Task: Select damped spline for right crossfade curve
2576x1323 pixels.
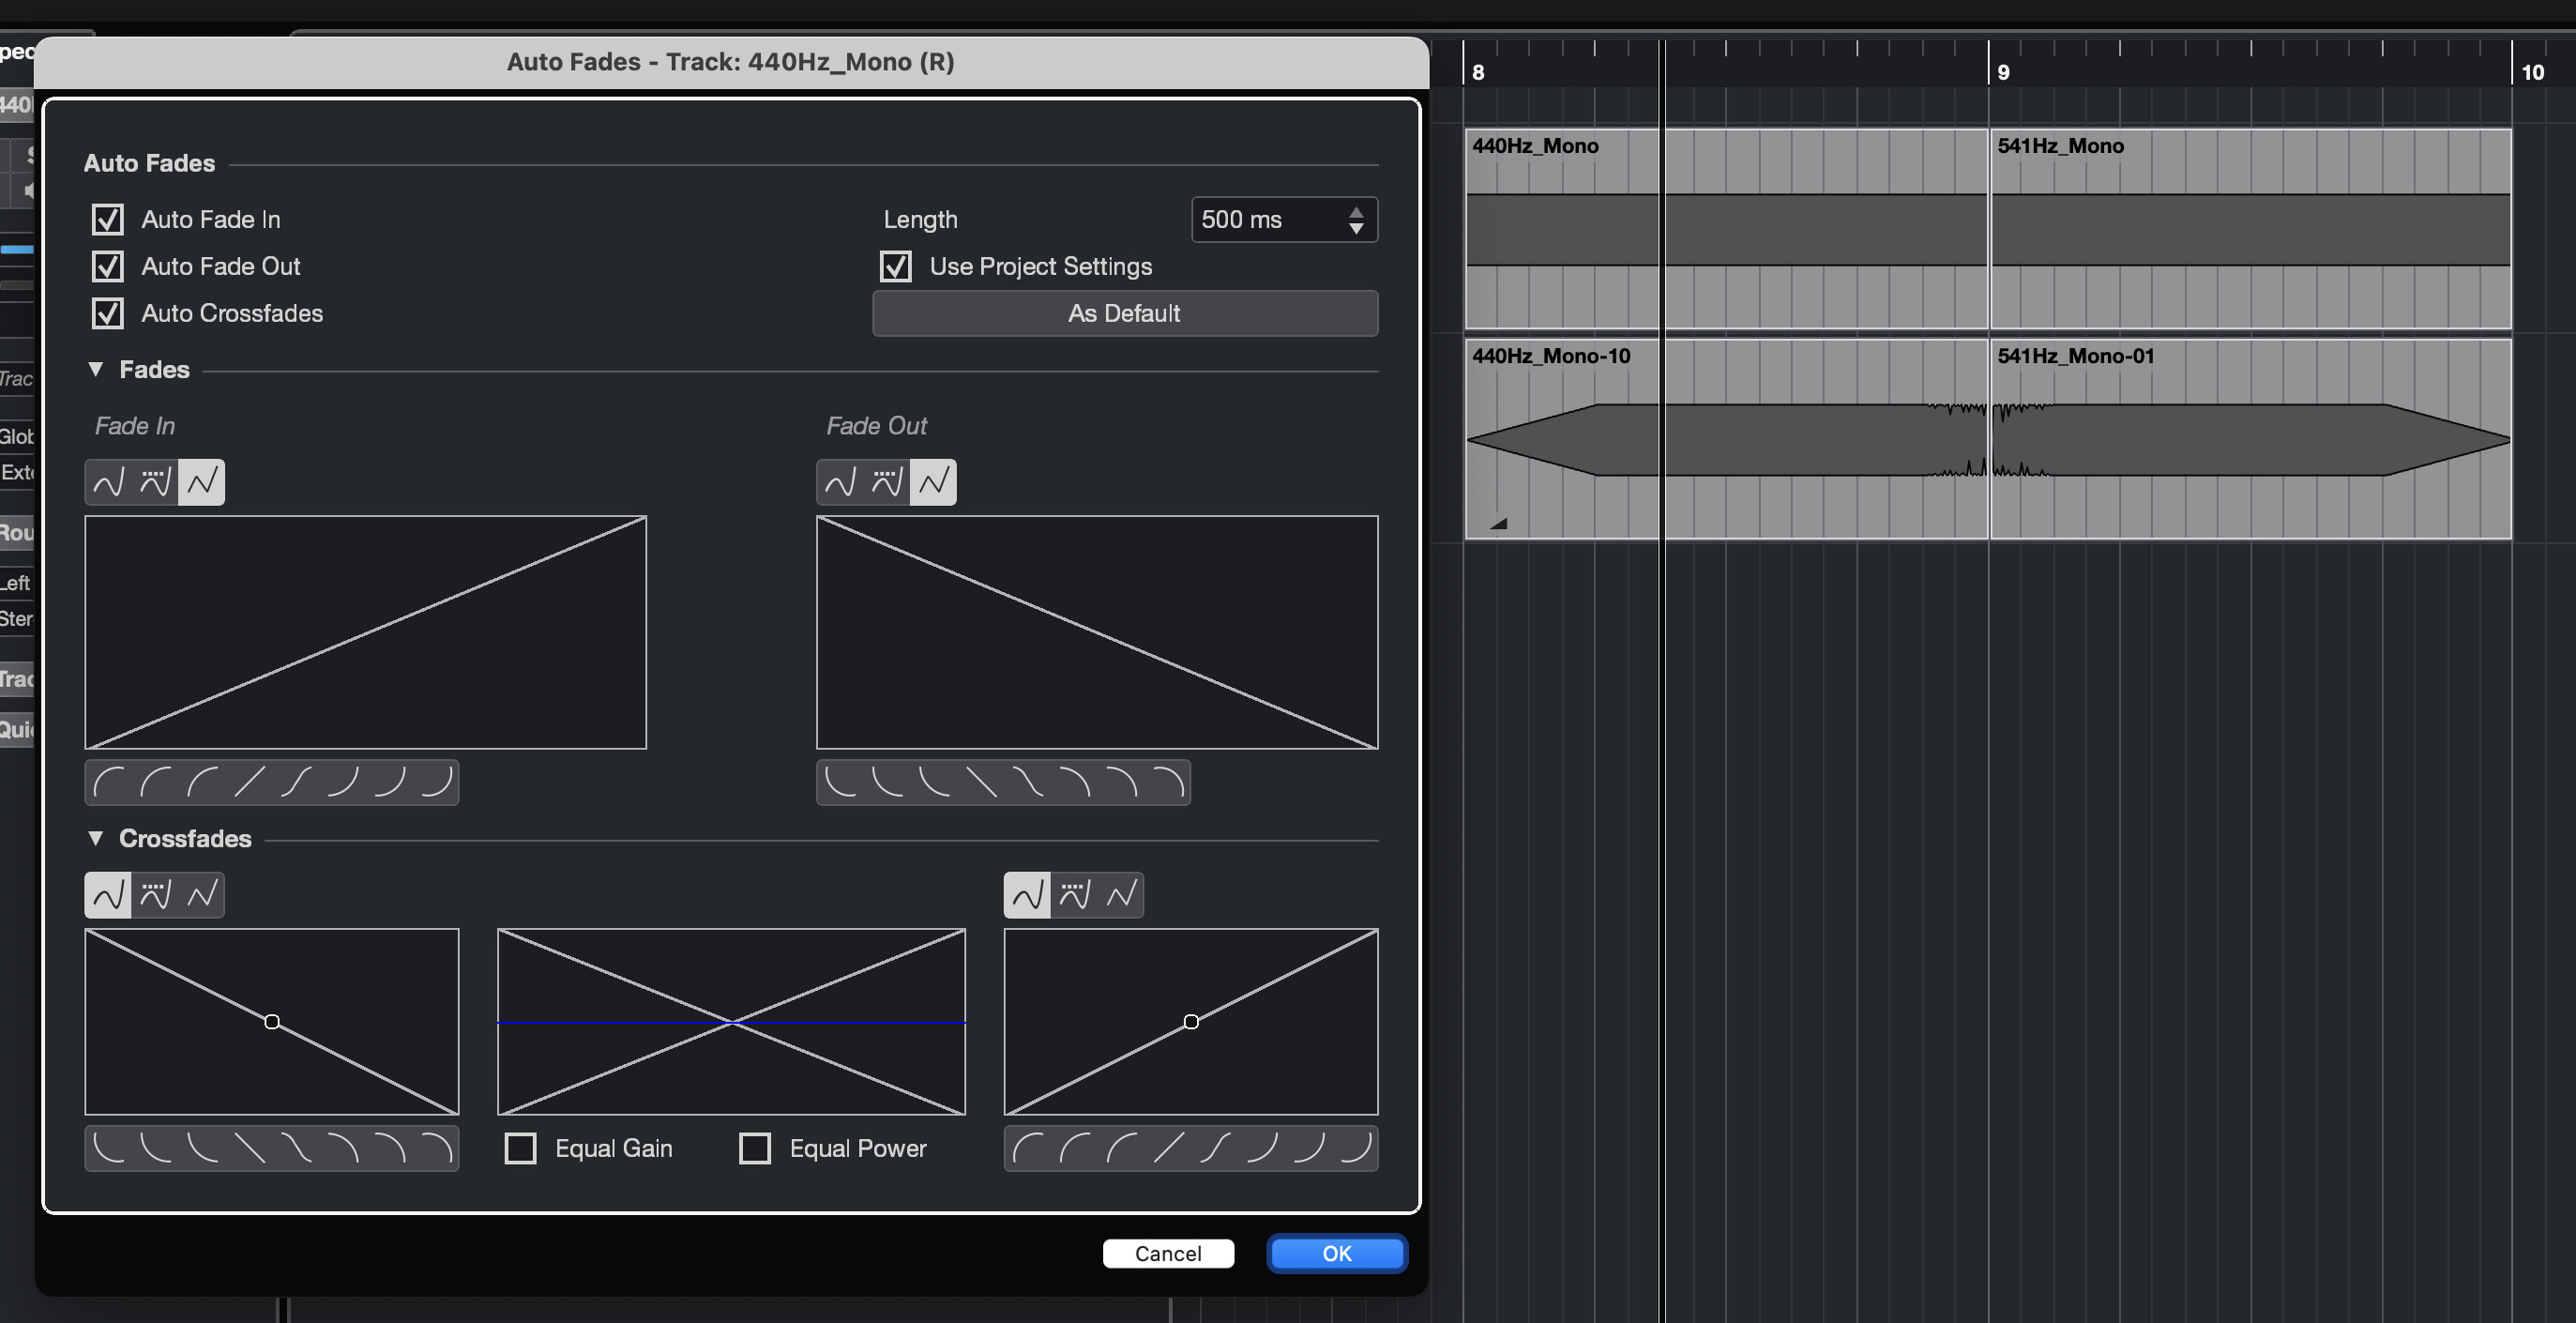Action: [x=1074, y=895]
